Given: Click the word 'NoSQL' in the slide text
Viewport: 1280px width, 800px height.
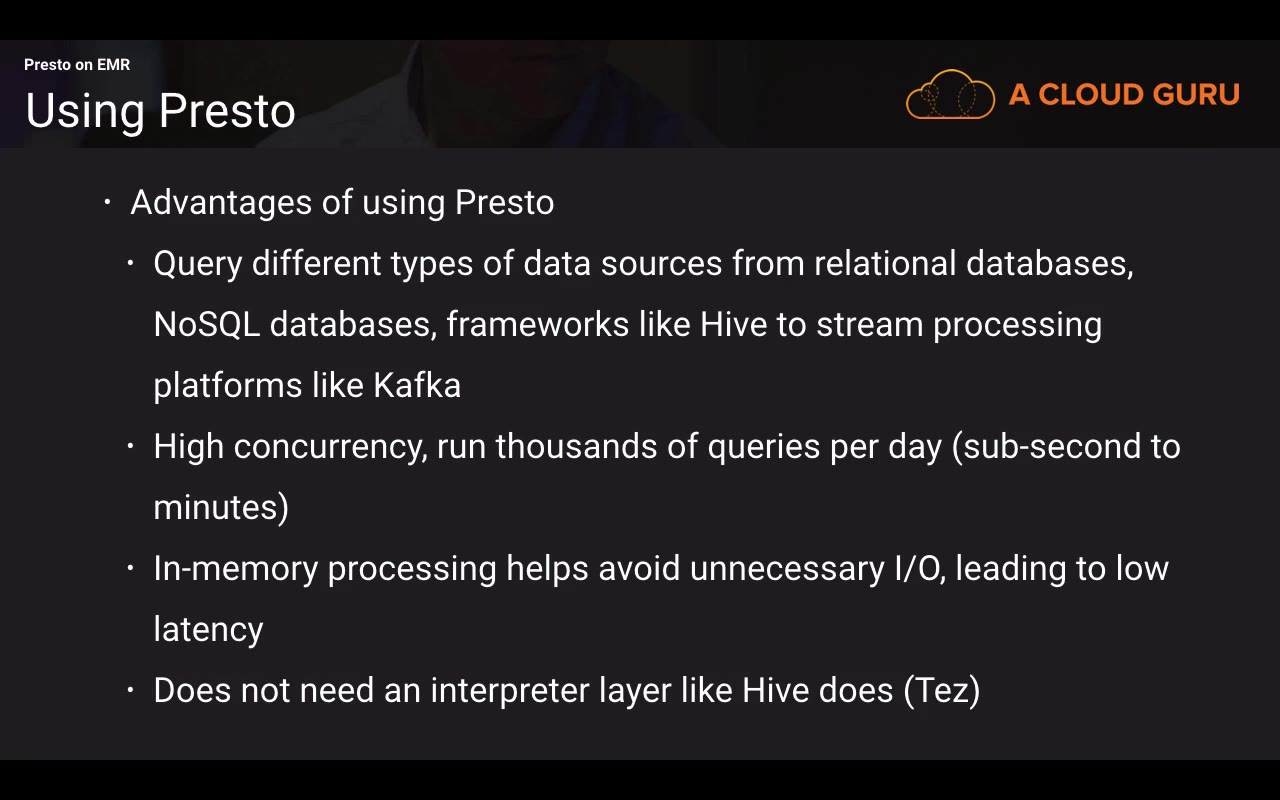Looking at the screenshot, I should pos(207,324).
